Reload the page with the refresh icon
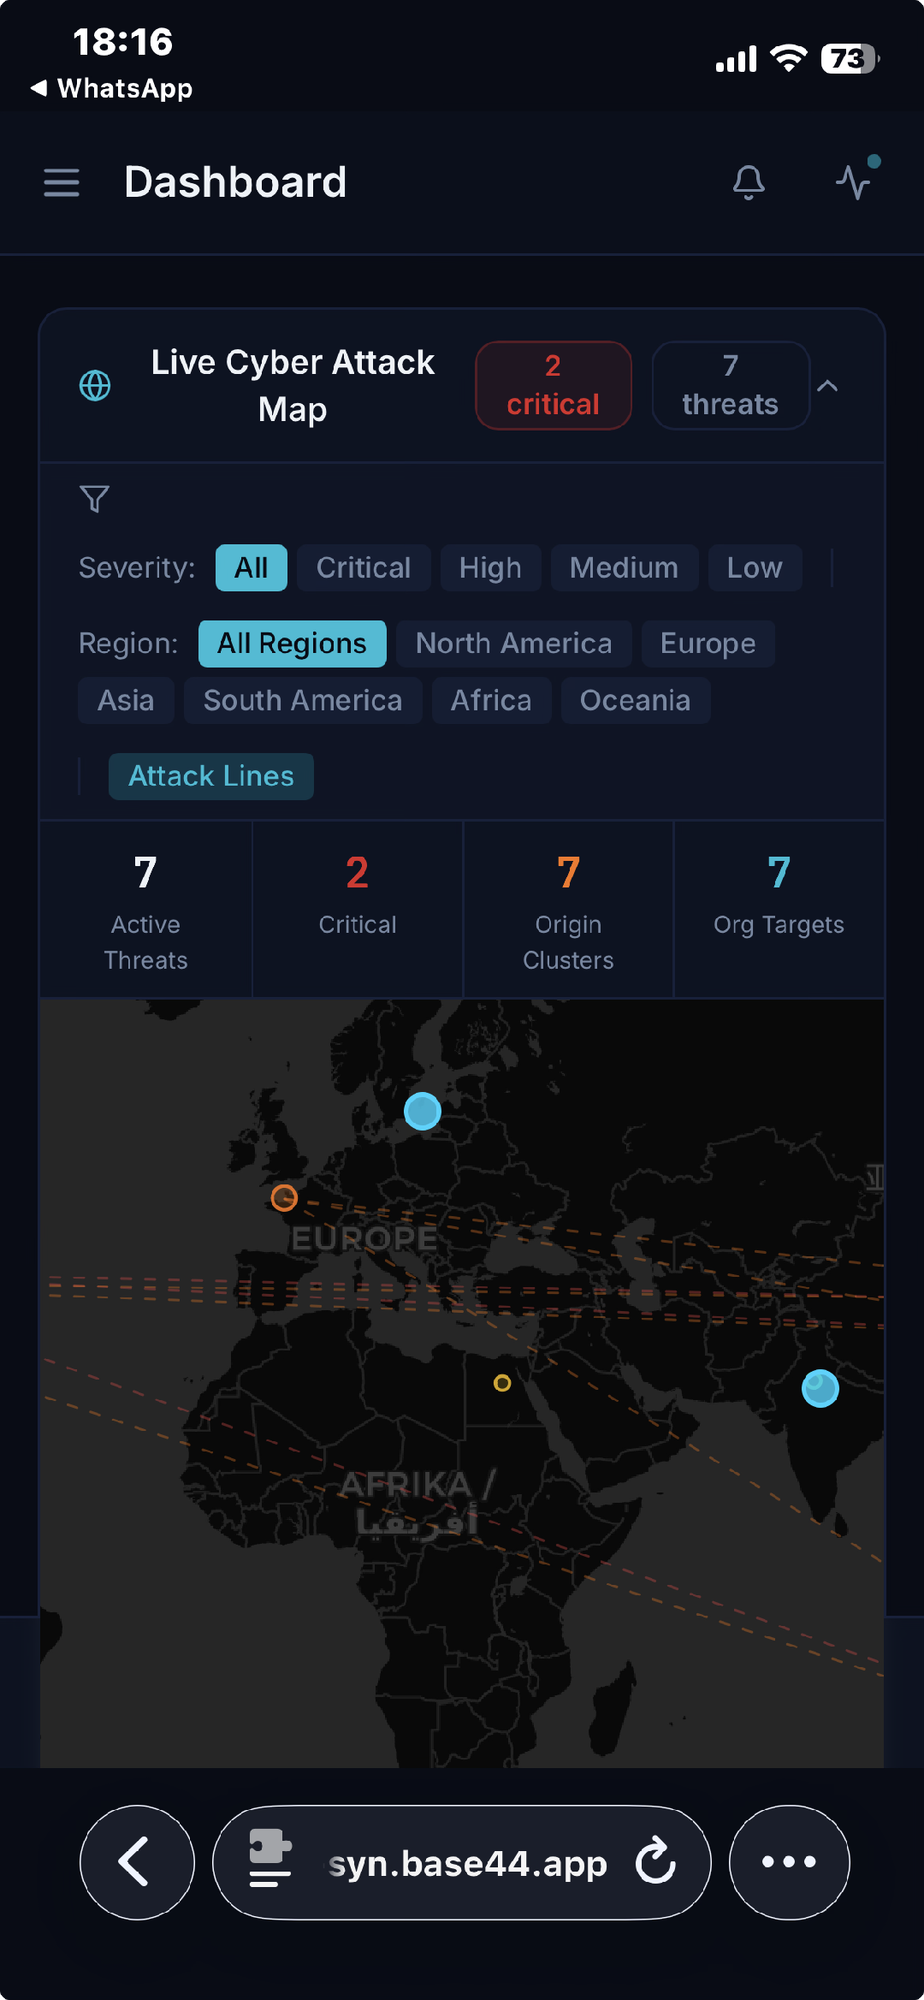This screenshot has width=924, height=2000. (x=656, y=1861)
